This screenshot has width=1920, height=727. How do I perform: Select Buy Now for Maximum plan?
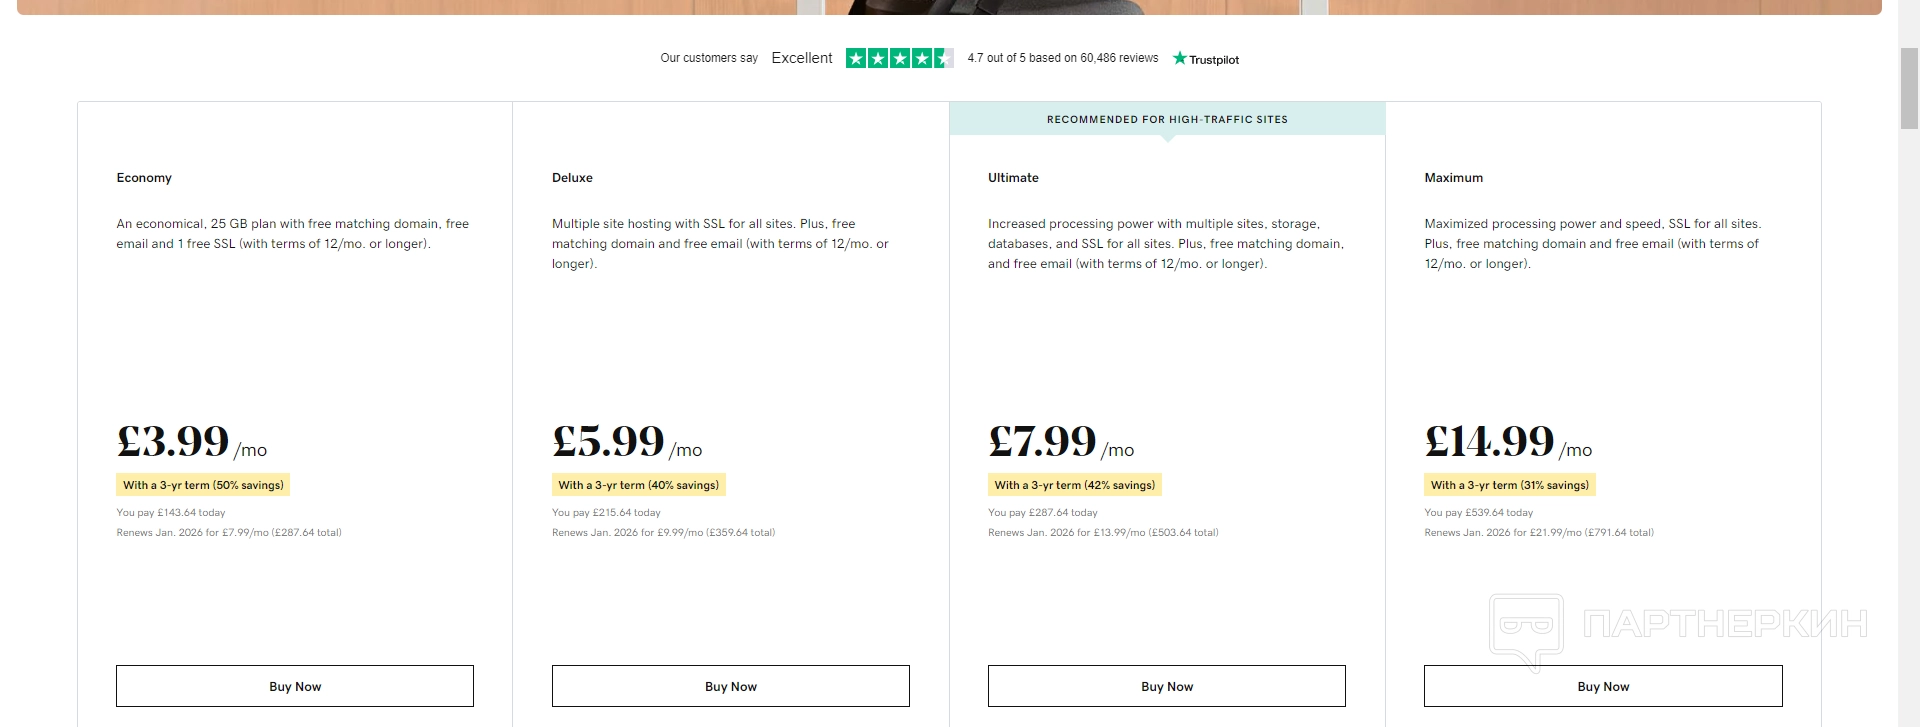(1602, 686)
